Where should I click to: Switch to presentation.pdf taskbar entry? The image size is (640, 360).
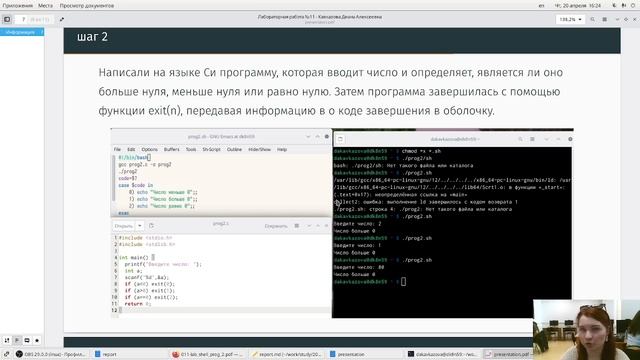pyautogui.click(x=507, y=354)
